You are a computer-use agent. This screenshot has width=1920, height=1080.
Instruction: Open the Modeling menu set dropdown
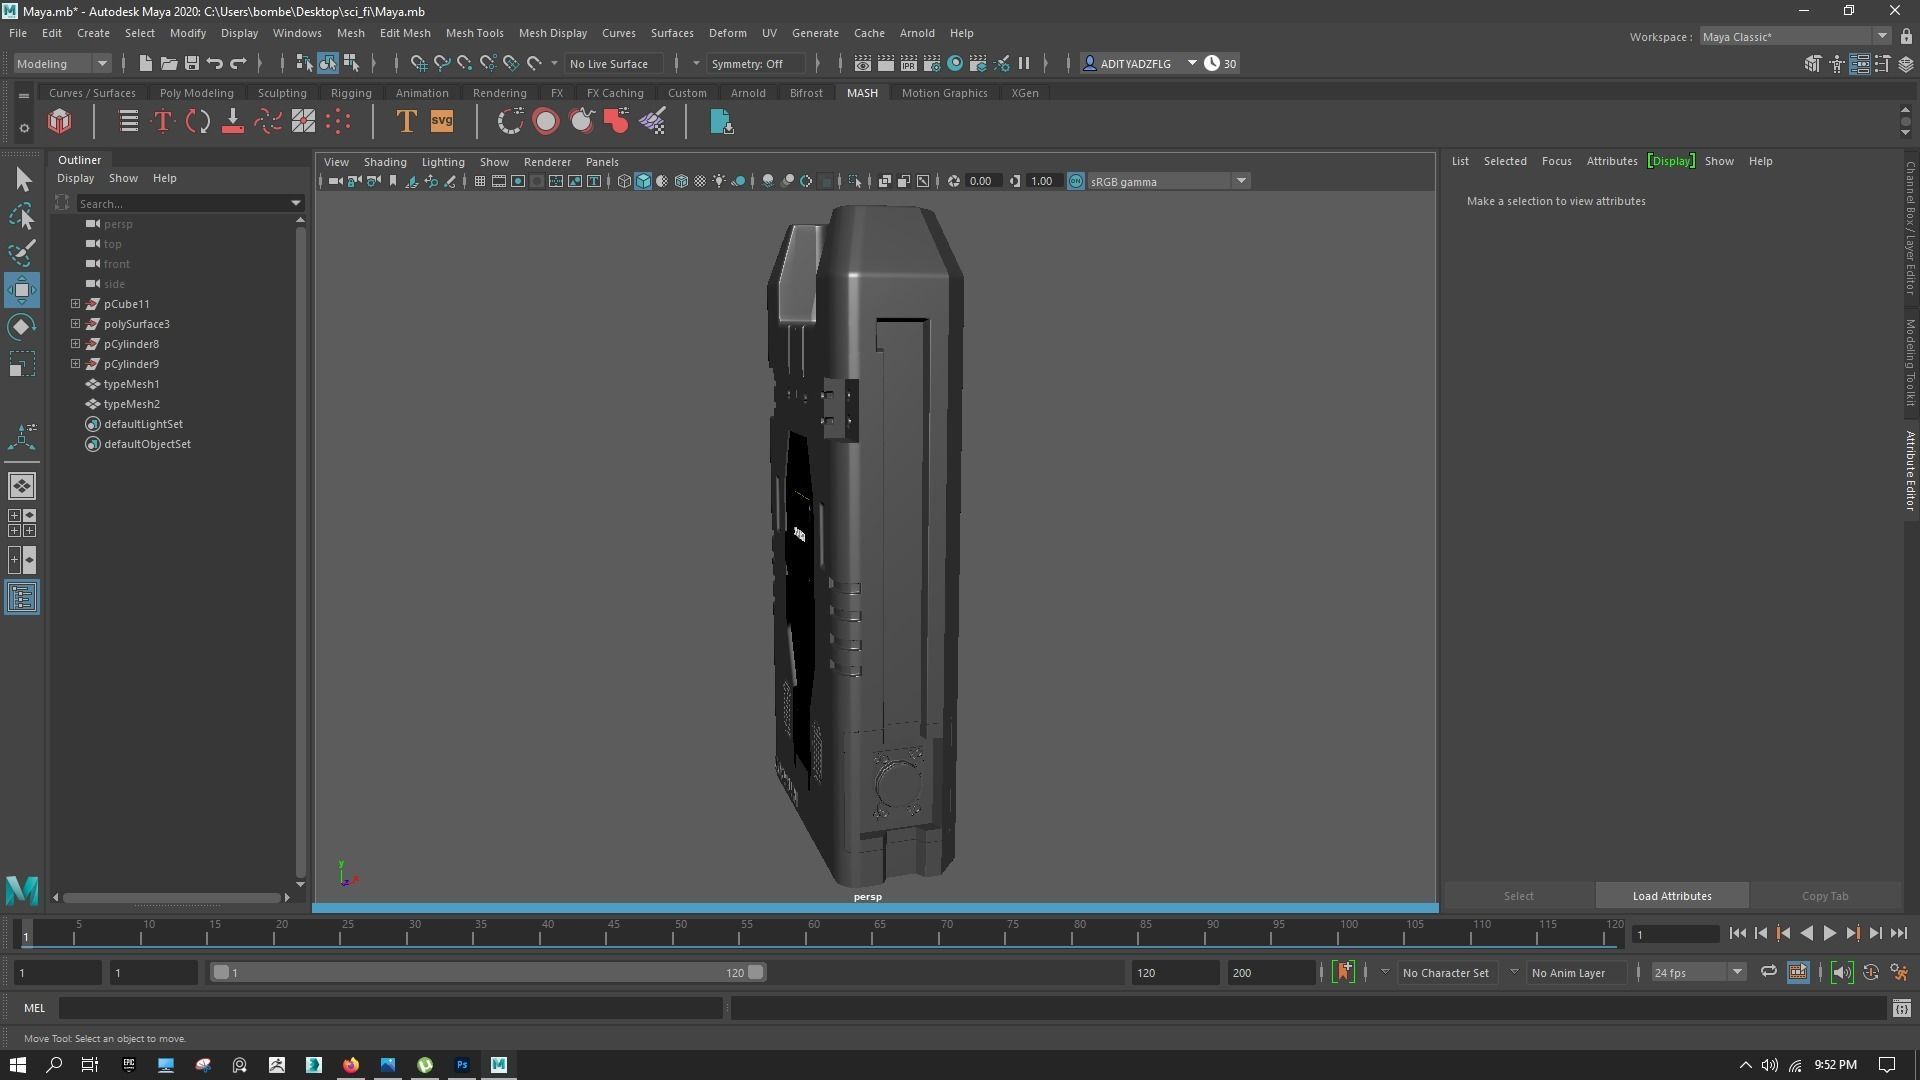(x=62, y=63)
